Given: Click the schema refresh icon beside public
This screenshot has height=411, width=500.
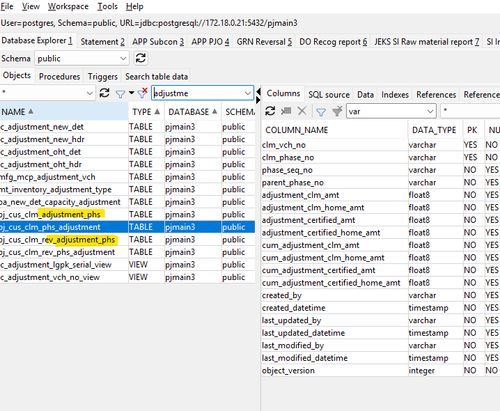Looking at the screenshot, I should 141,58.
